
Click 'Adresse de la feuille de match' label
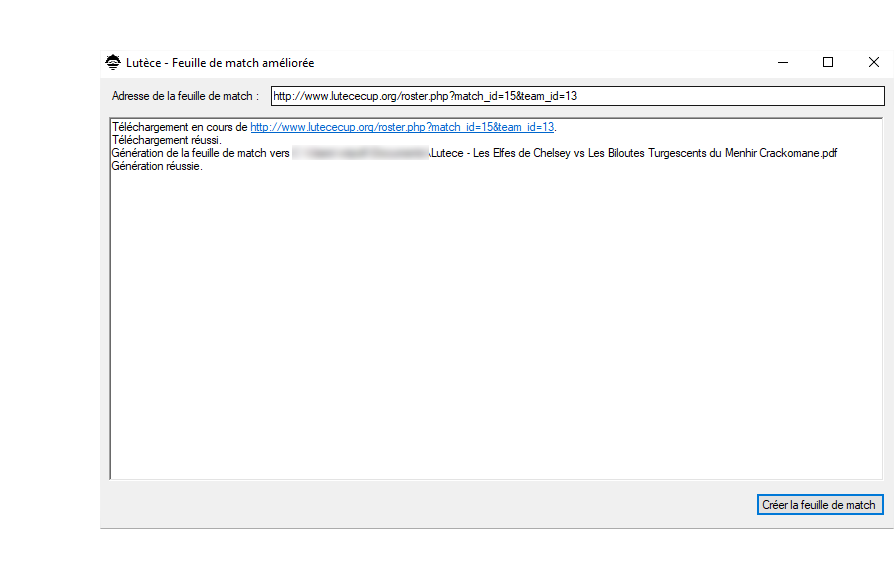click(x=185, y=96)
